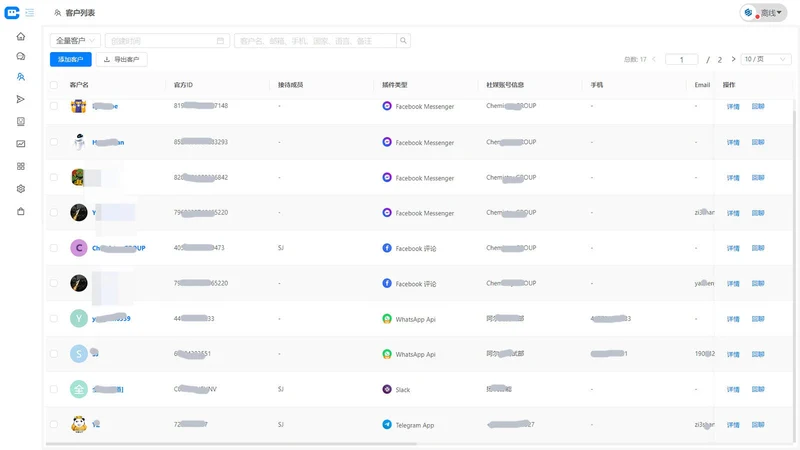This screenshot has height=450, width=800.
Task: Check the box for the Telegram App row
Action: 54,424
